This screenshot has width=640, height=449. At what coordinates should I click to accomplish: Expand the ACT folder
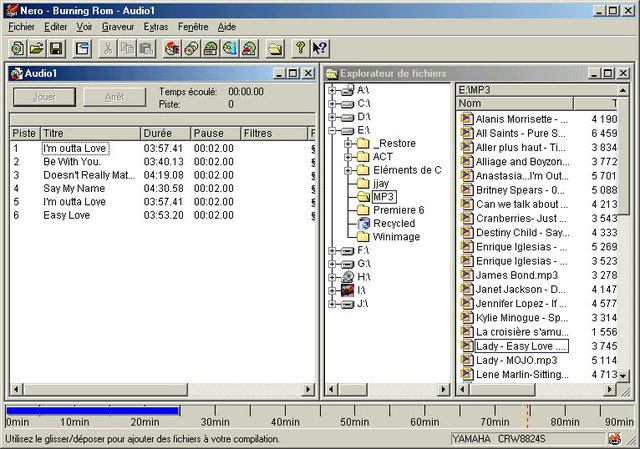348,157
